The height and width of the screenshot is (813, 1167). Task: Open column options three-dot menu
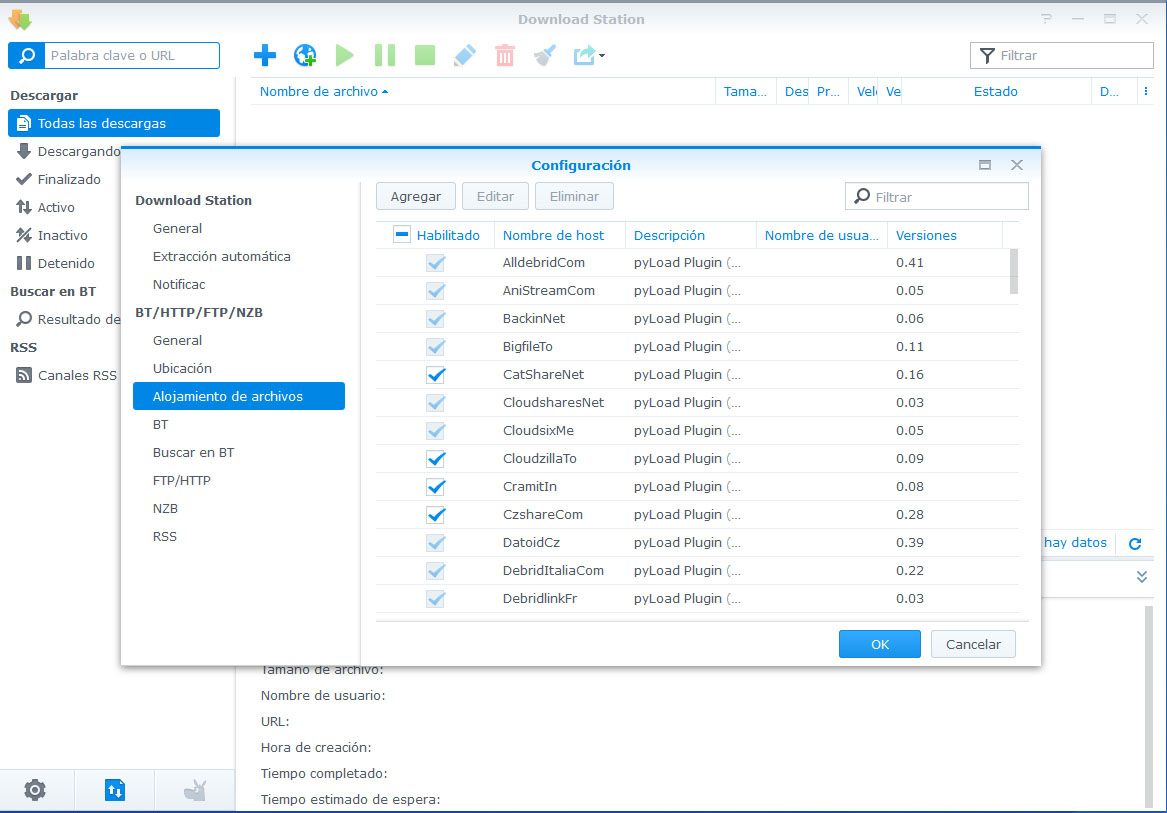coord(1145,92)
